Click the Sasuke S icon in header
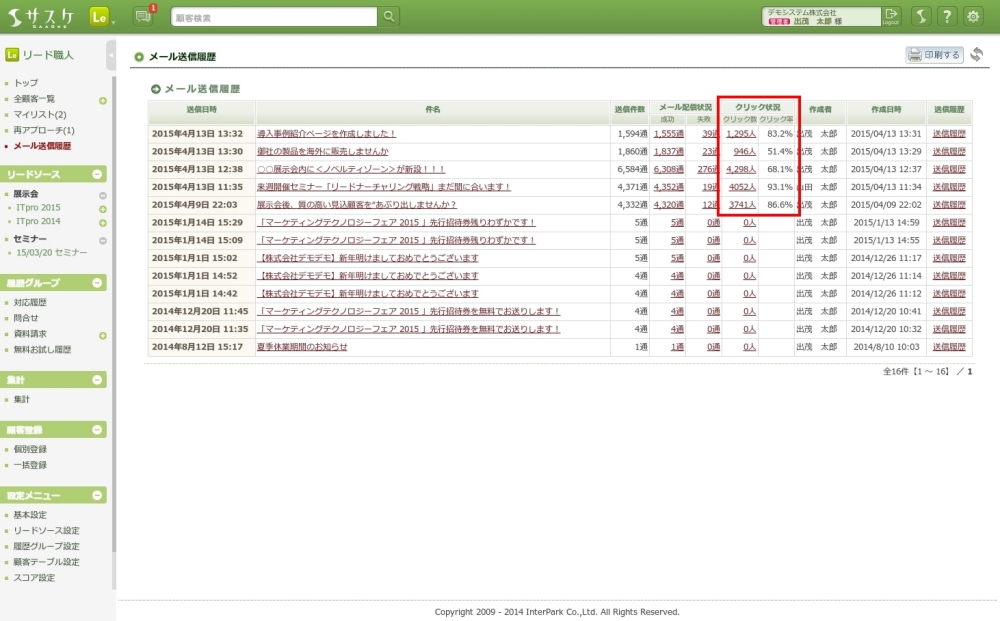This screenshot has width=1000, height=621. tap(920, 16)
